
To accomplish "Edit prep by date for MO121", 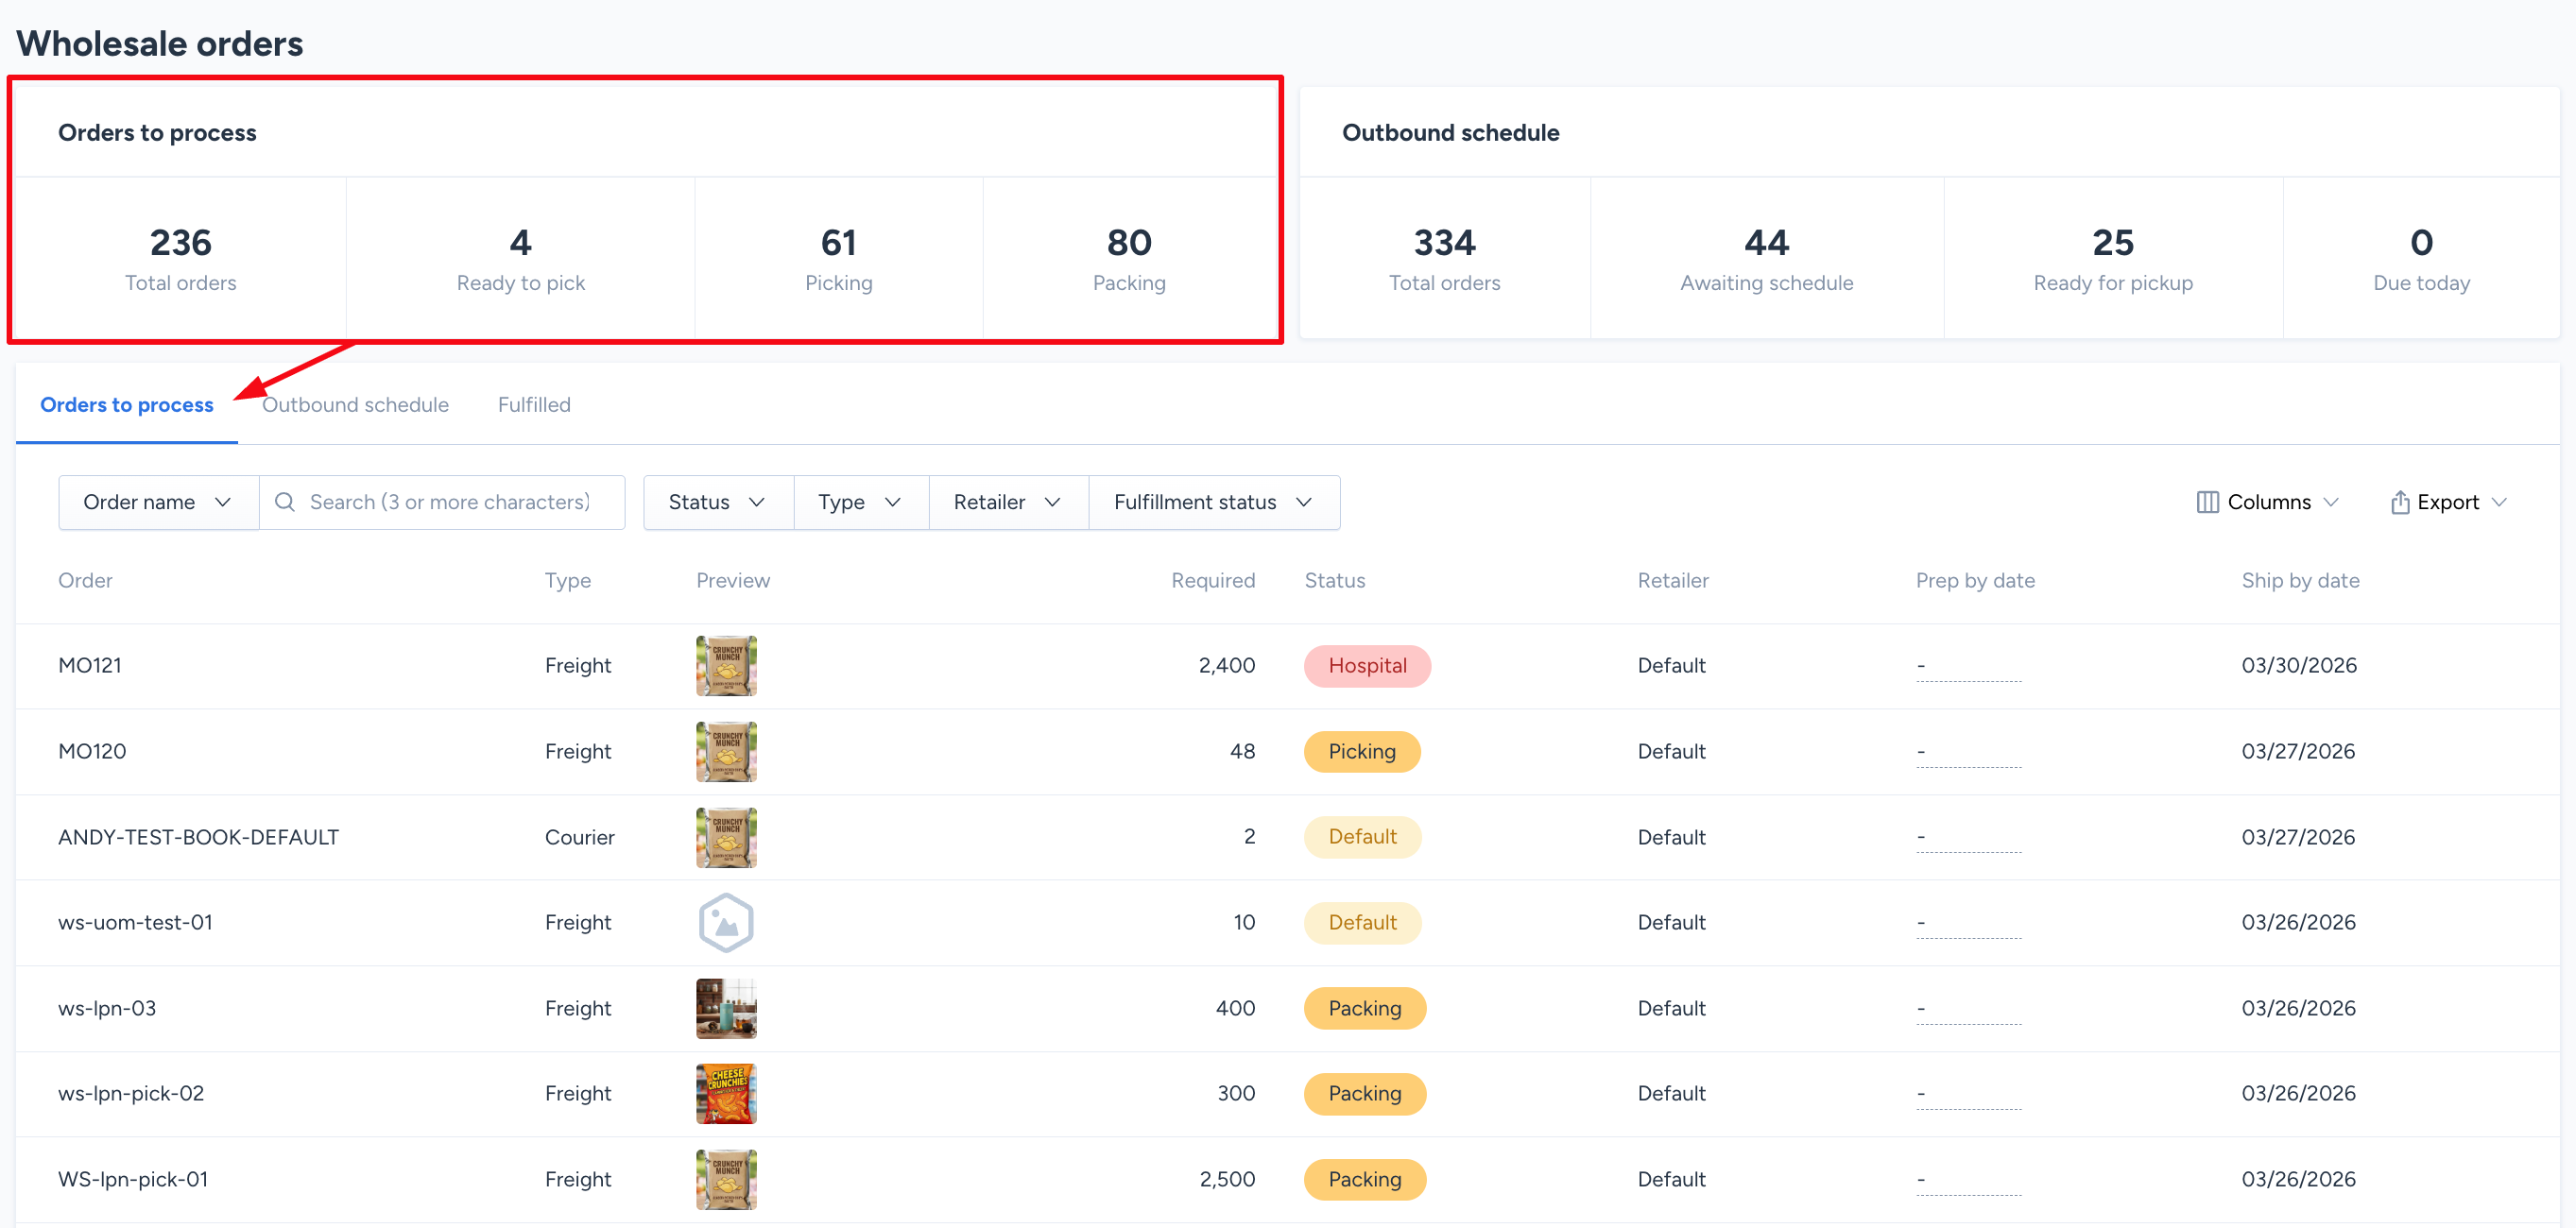I will [1967, 668].
